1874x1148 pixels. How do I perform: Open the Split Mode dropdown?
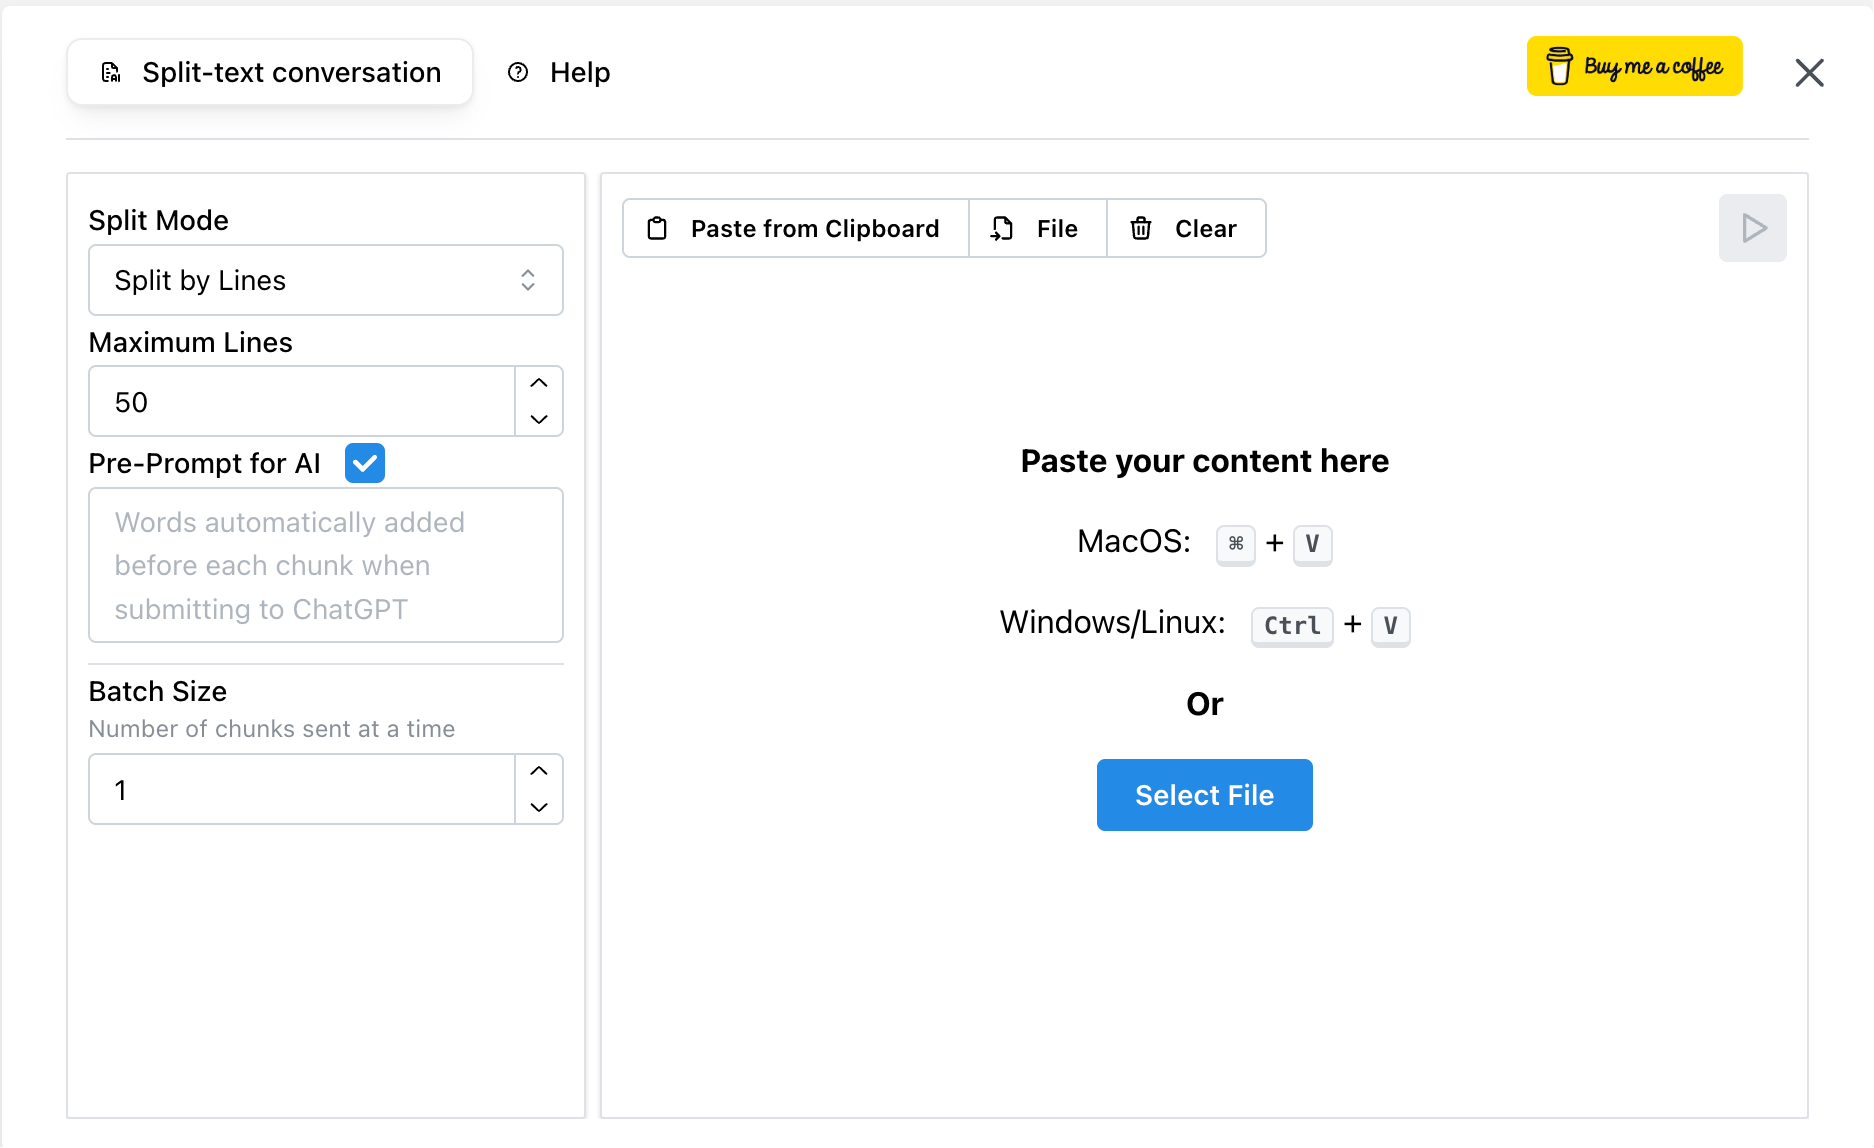(325, 280)
